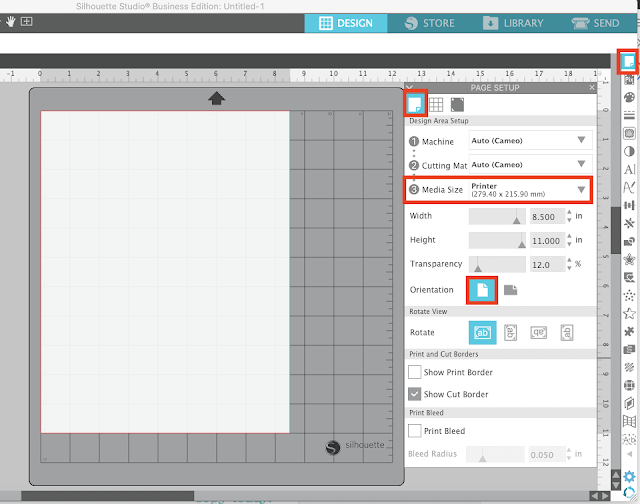Open the Machine dropdown
Image resolution: width=640 pixels, height=504 pixels.
[x=530, y=141]
